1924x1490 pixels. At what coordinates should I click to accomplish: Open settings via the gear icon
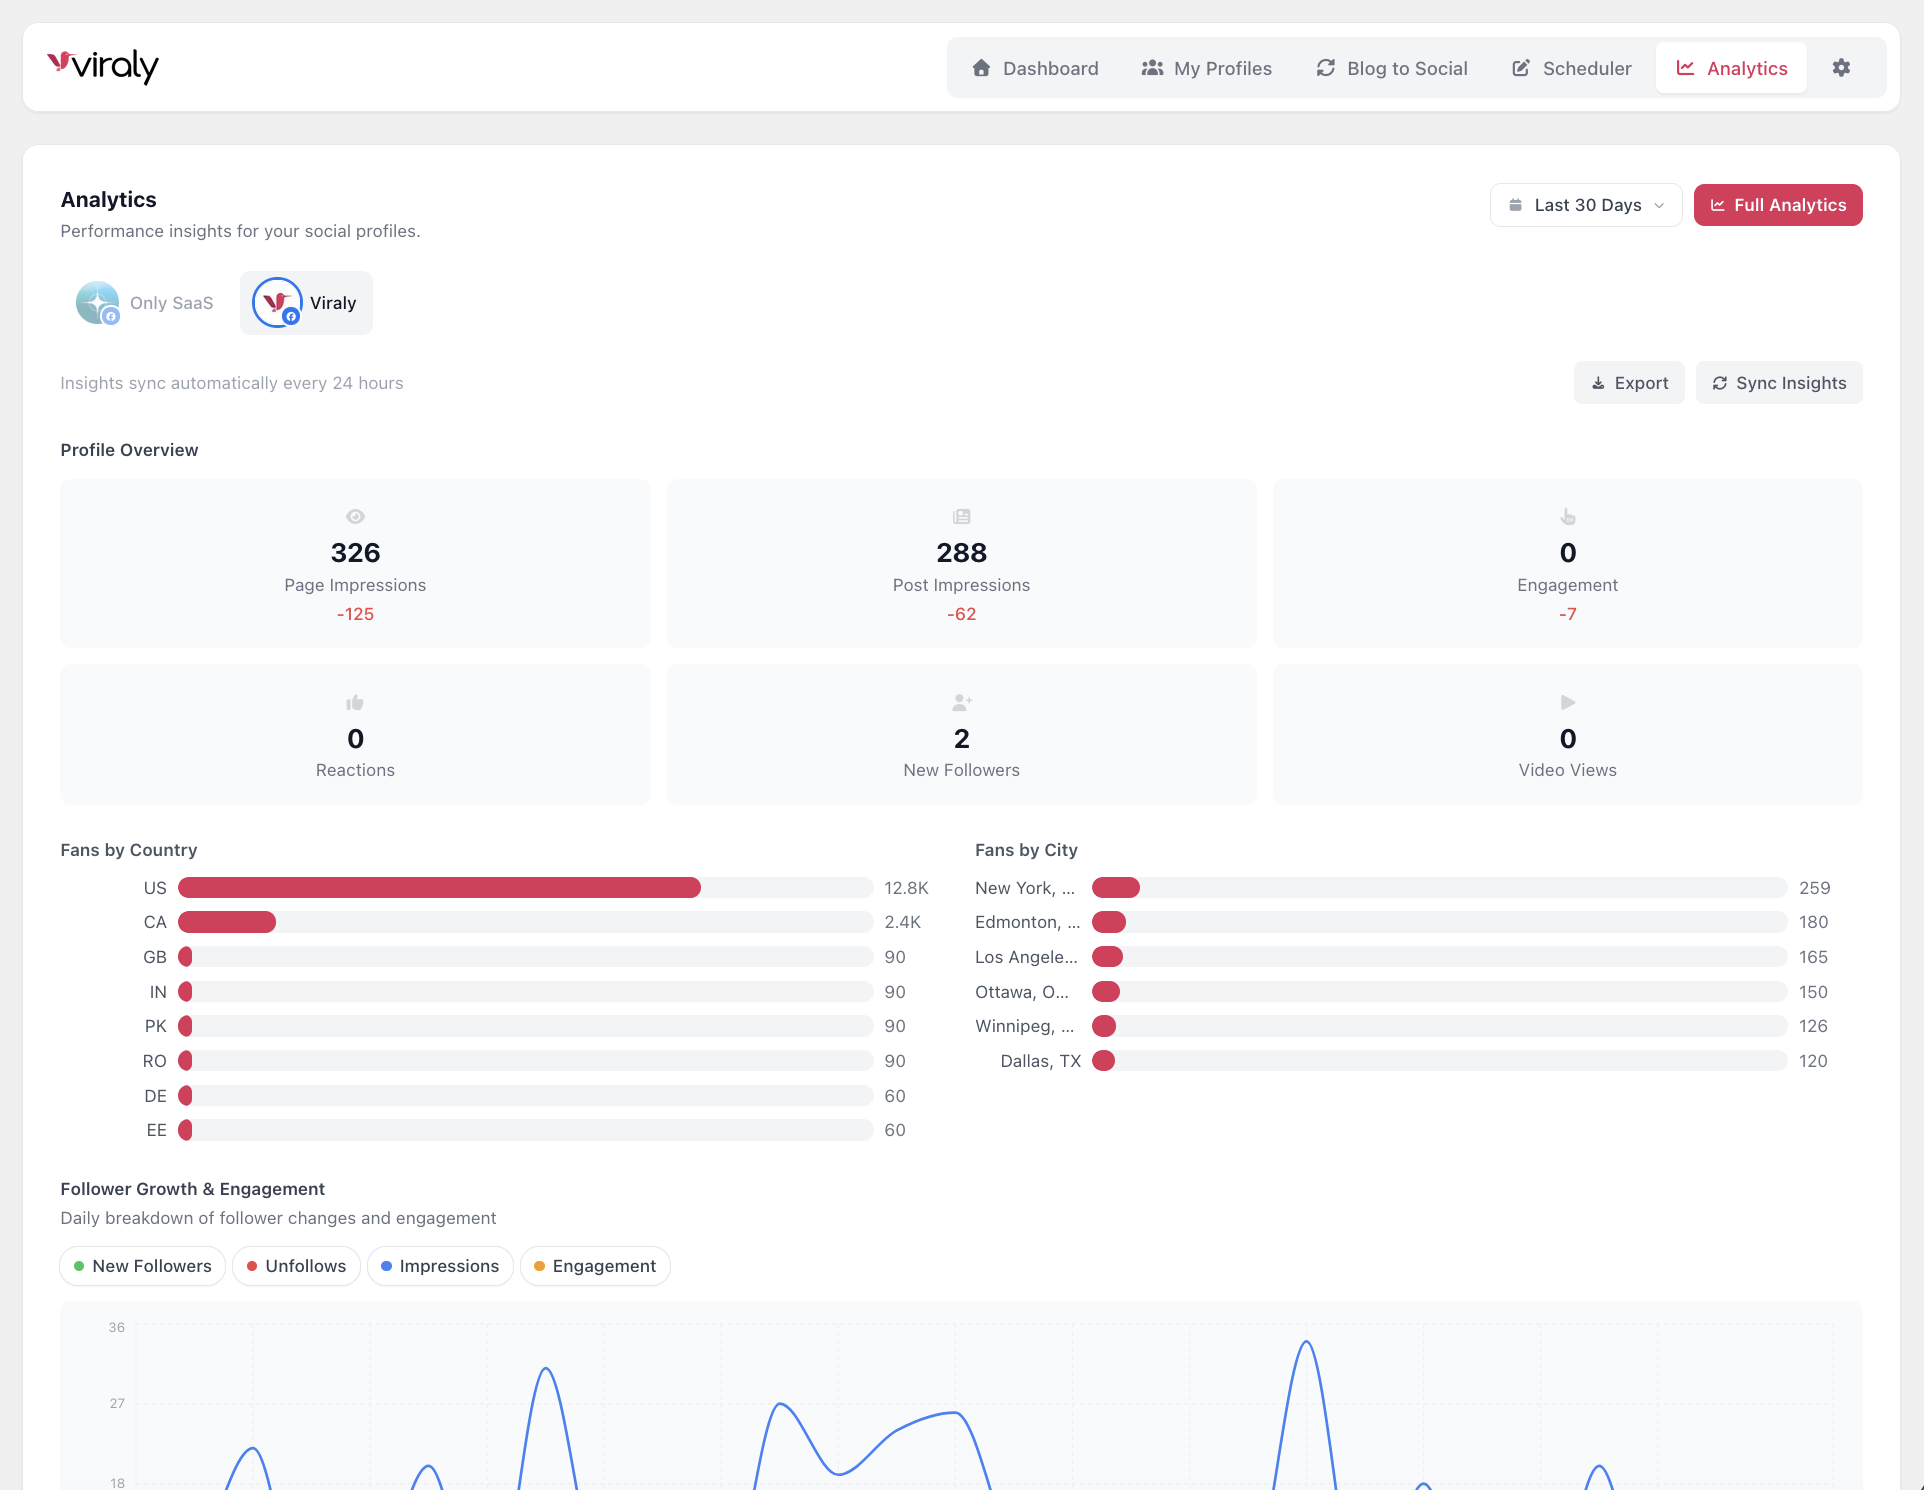click(1842, 67)
